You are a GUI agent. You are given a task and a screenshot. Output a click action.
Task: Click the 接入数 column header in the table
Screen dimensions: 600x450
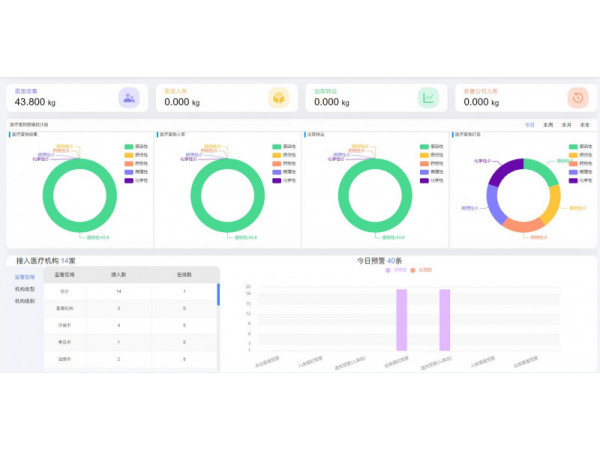click(118, 273)
